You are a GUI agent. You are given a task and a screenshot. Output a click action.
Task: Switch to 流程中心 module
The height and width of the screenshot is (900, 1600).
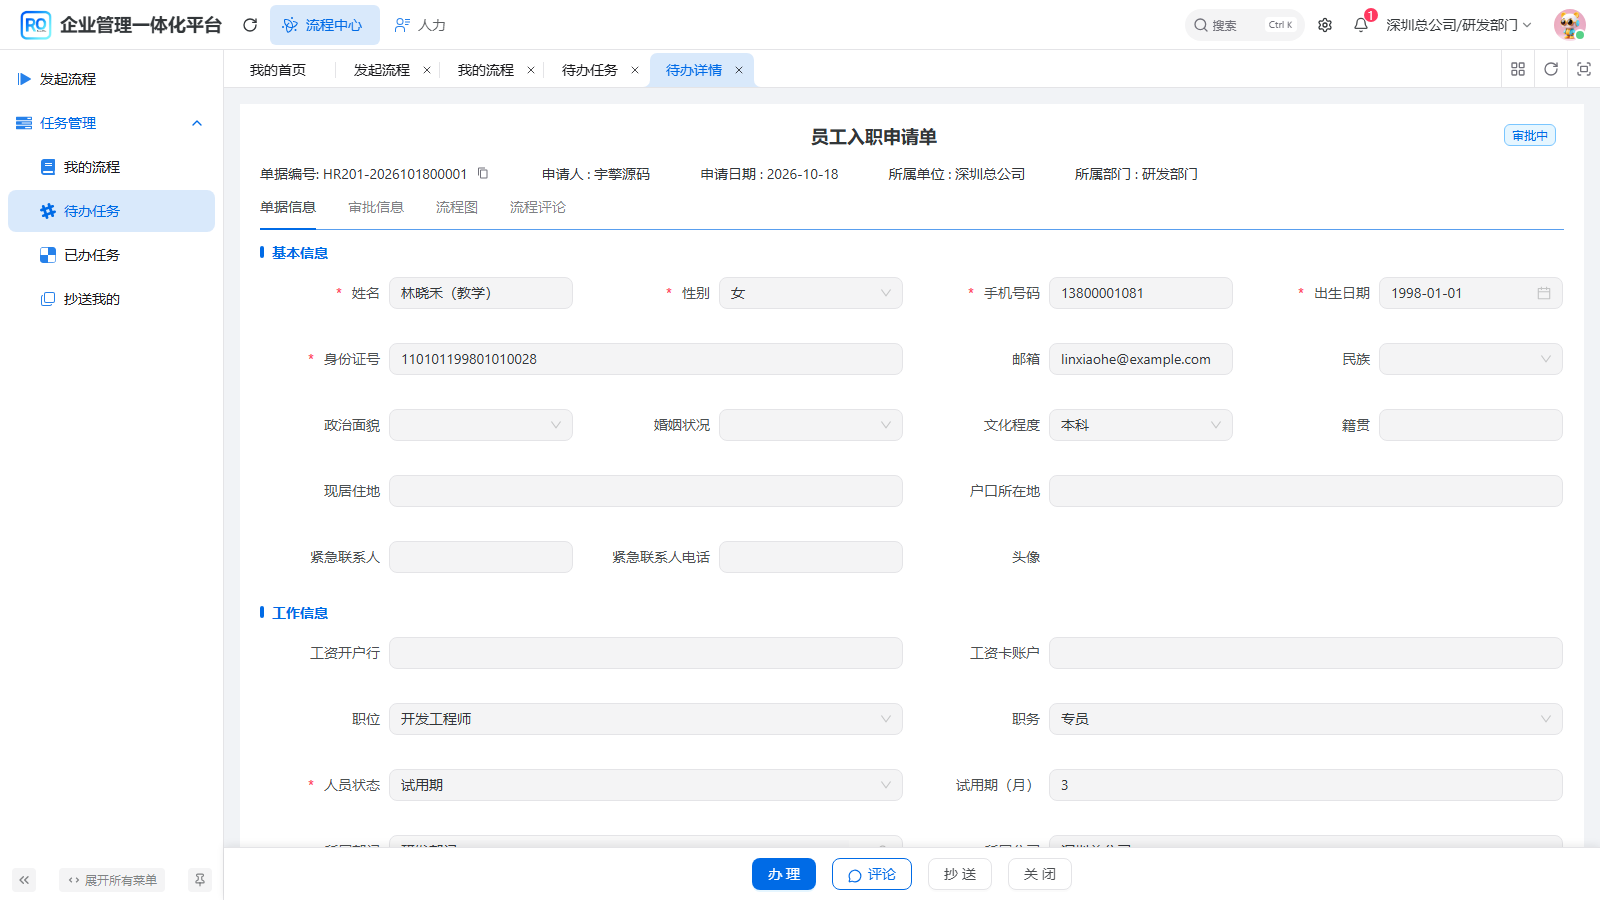click(324, 25)
